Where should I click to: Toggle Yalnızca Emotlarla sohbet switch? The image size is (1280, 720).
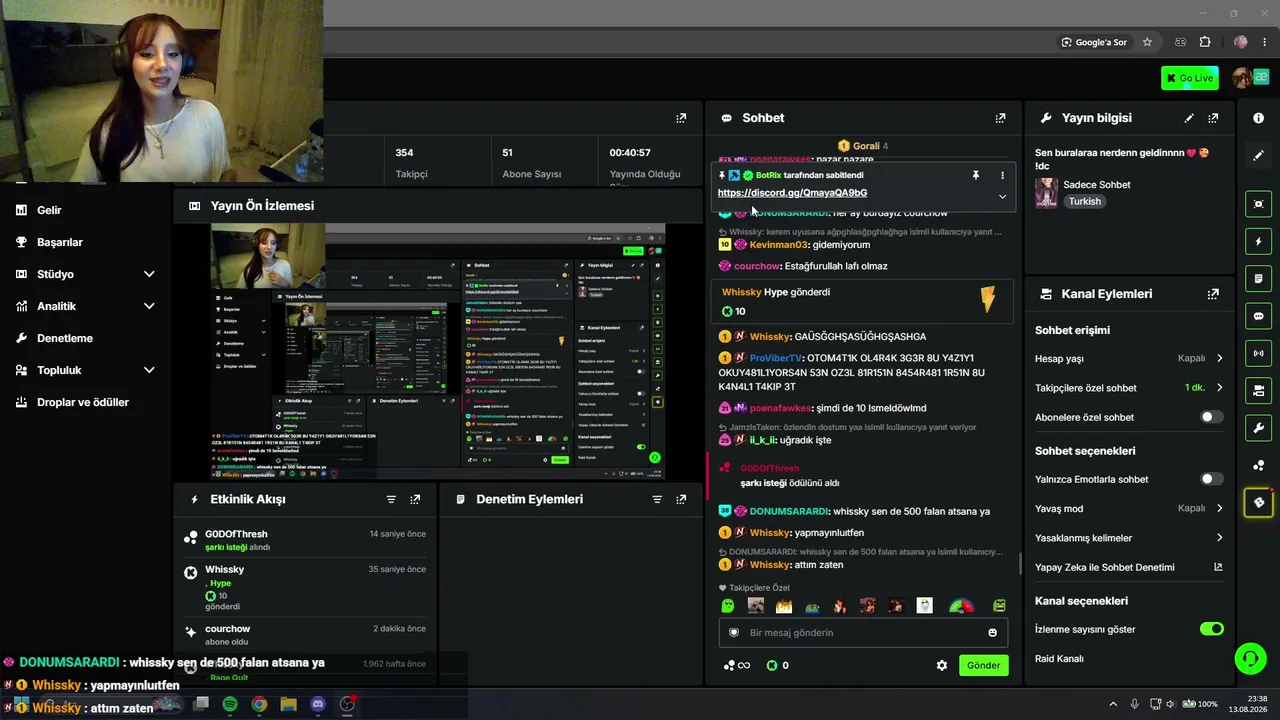pyautogui.click(x=1211, y=479)
